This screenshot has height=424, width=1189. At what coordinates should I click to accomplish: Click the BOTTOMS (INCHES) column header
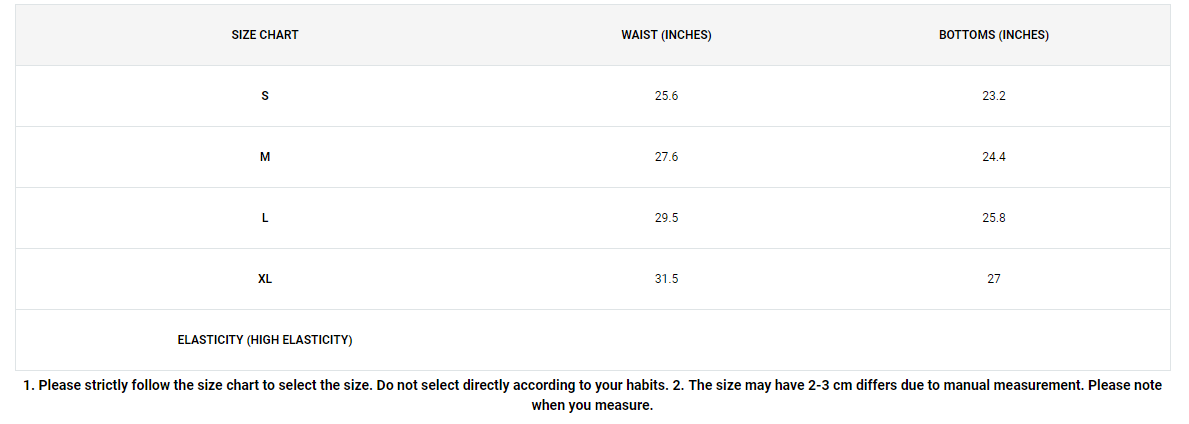993,36
